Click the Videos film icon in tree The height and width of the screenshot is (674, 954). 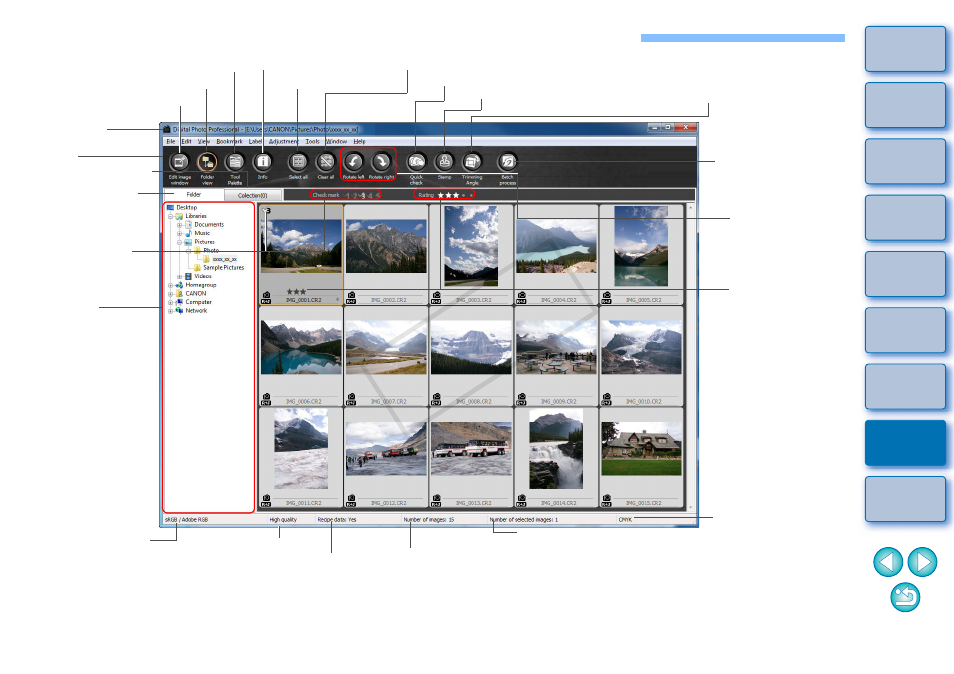click(x=189, y=276)
